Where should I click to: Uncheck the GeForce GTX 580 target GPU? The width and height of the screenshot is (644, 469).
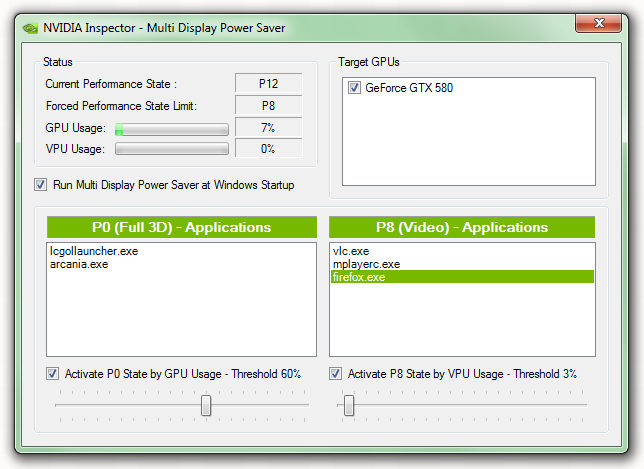click(x=354, y=87)
